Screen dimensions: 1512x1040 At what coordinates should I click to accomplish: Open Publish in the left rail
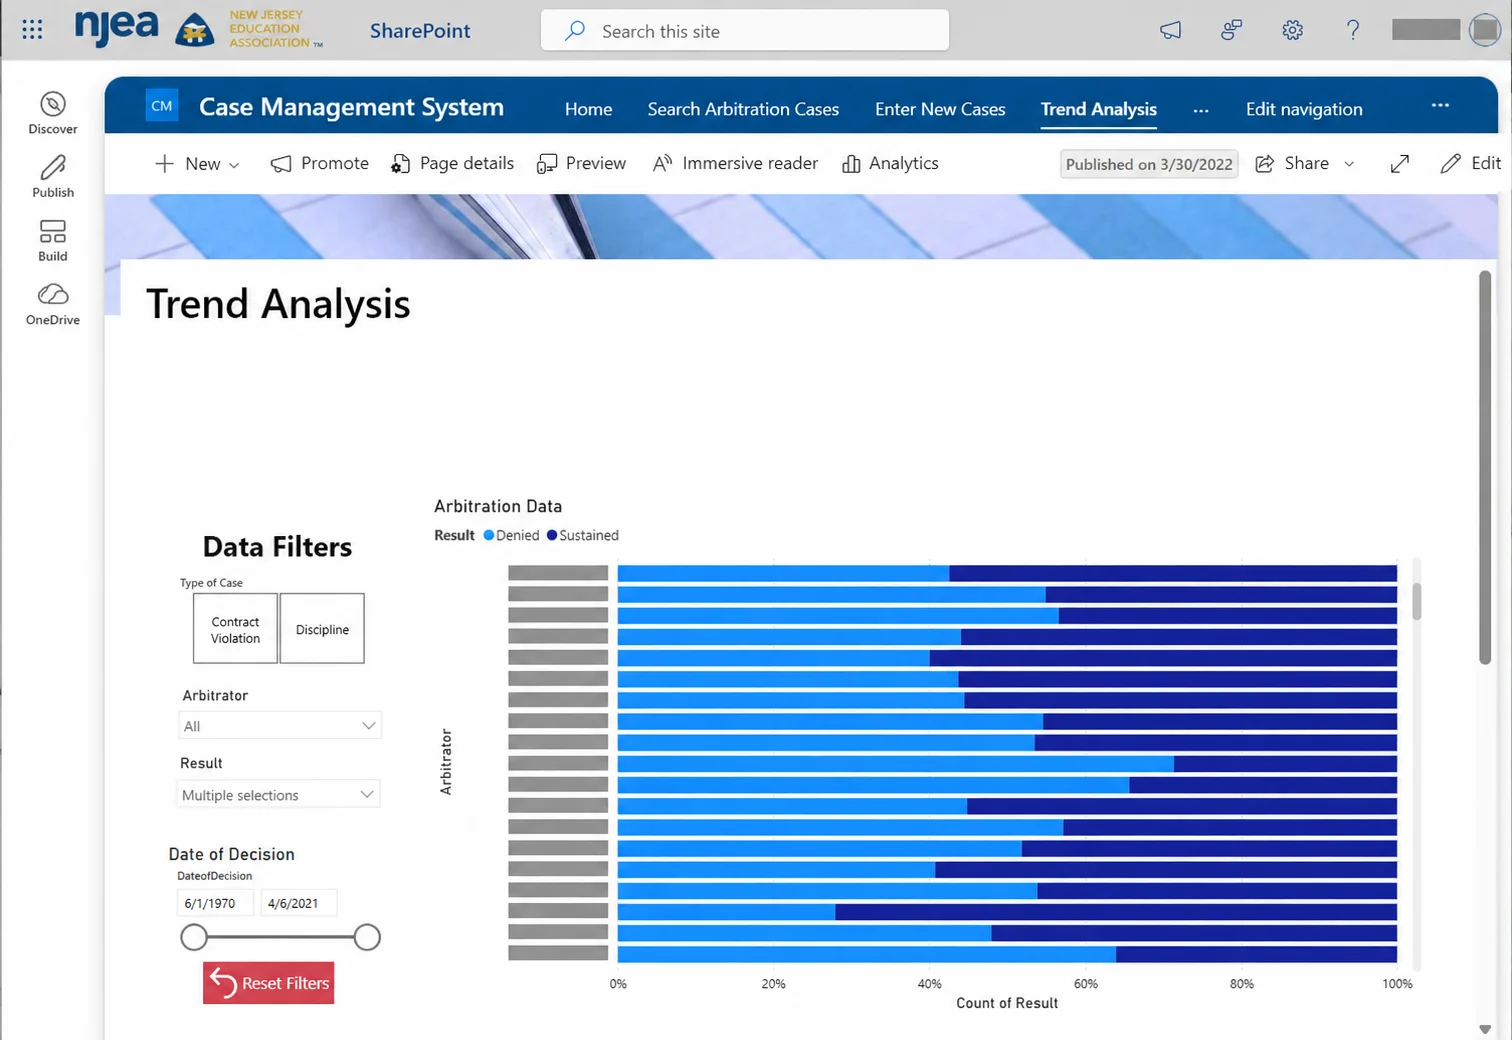point(53,176)
